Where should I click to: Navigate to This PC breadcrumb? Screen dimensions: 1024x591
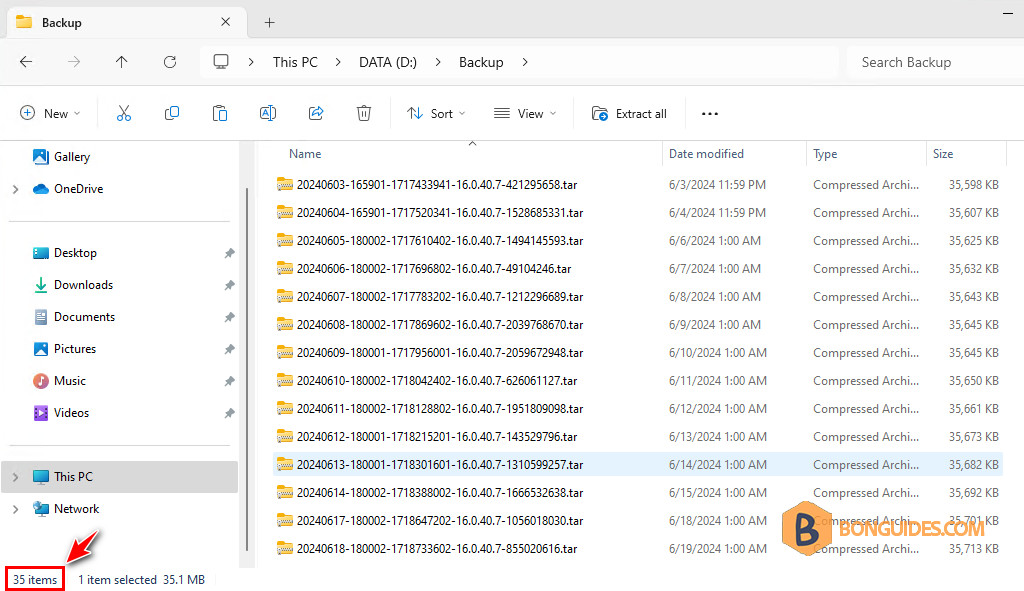[x=295, y=62]
